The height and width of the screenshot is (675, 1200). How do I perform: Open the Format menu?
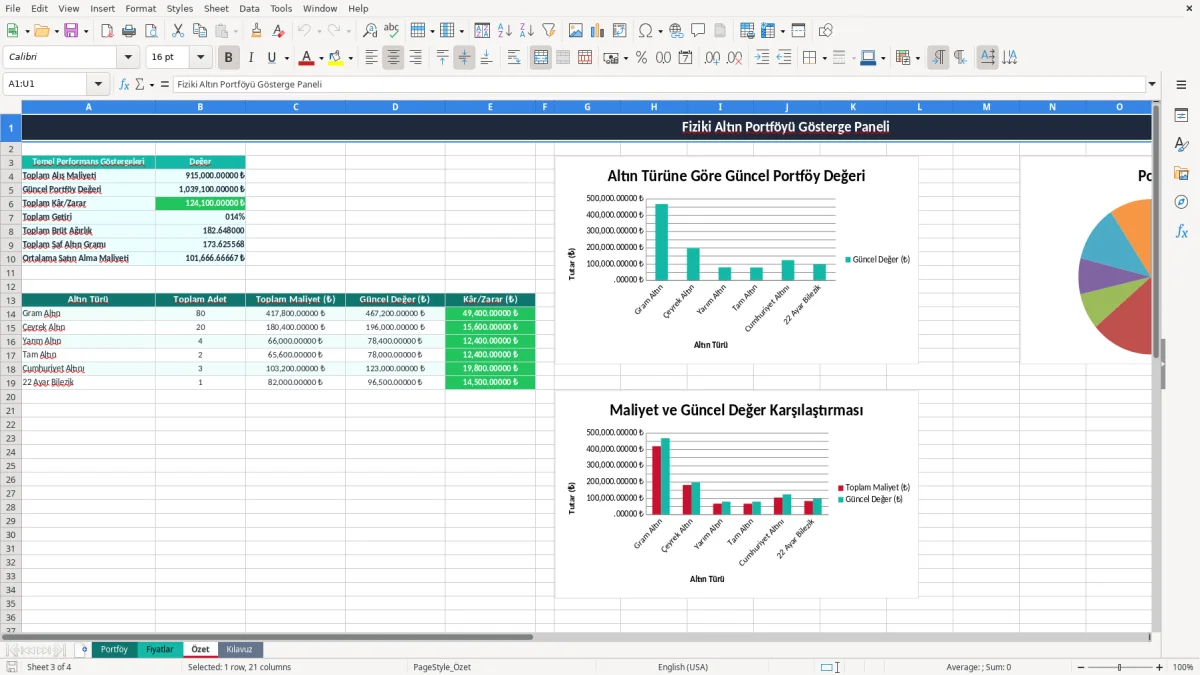pos(140,8)
